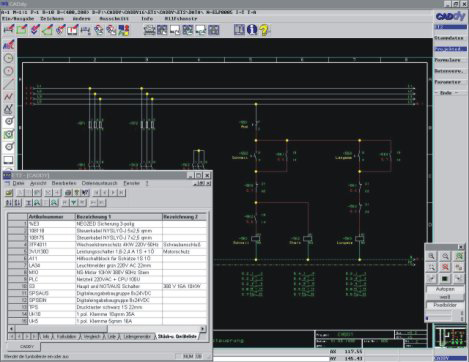Select the ABC text tool in left toolbar
The height and width of the screenshot is (362, 469).
tap(9, 45)
